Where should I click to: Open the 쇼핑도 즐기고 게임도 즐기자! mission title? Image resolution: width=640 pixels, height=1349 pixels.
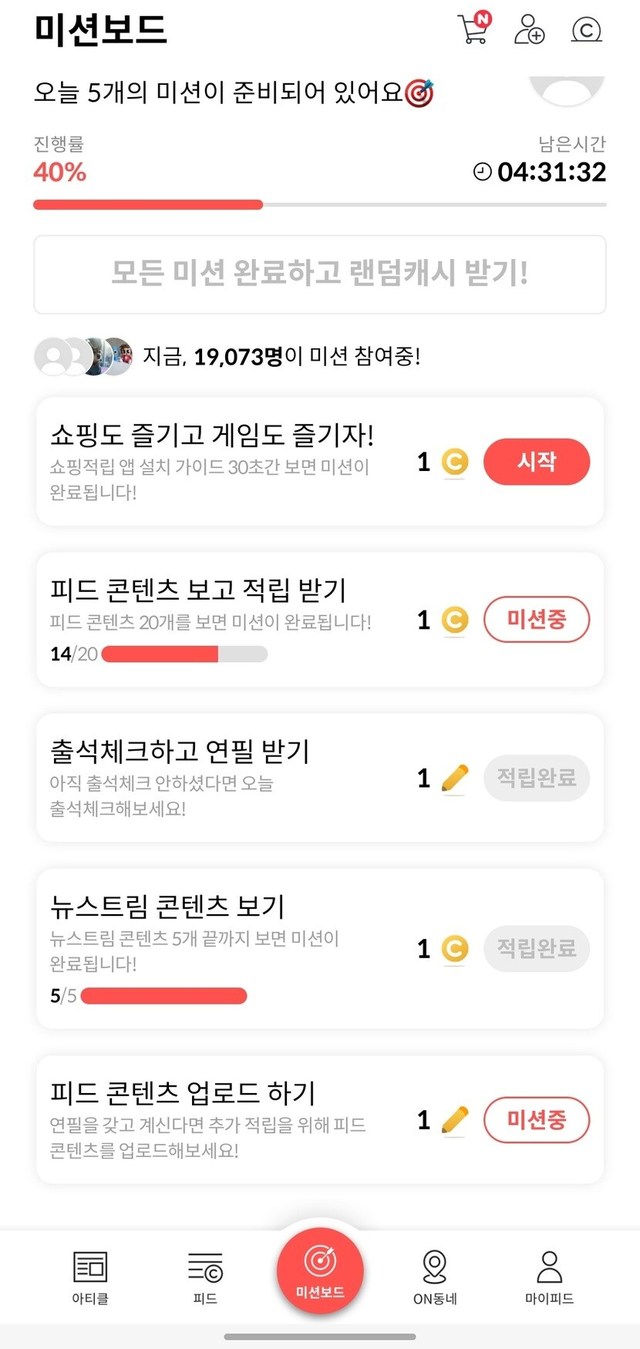point(211,435)
